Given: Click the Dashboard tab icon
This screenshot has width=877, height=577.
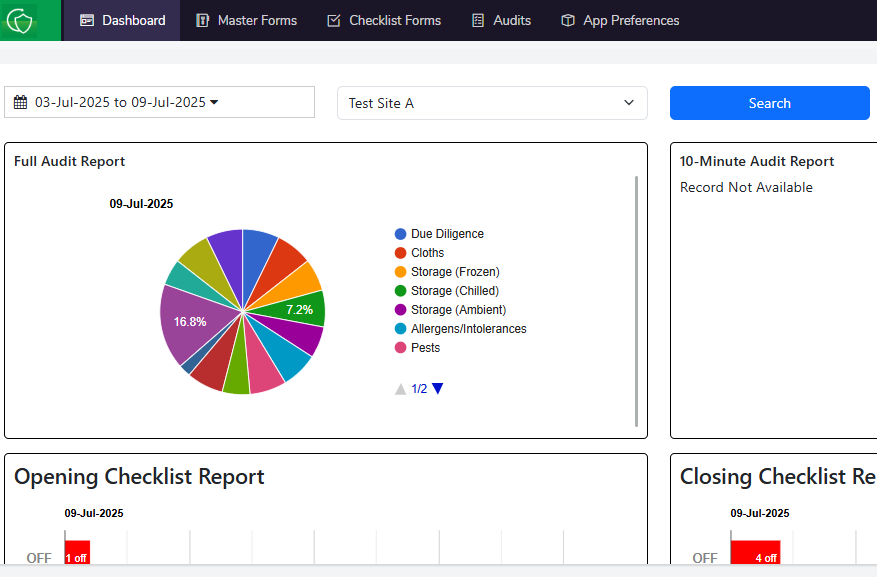Looking at the screenshot, I should pos(87,20).
